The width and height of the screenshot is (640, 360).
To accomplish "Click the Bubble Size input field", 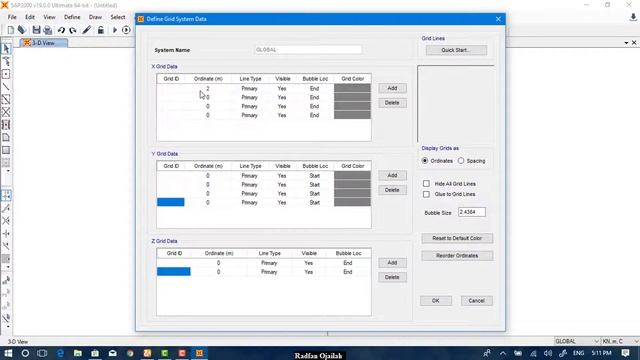I will click(471, 212).
